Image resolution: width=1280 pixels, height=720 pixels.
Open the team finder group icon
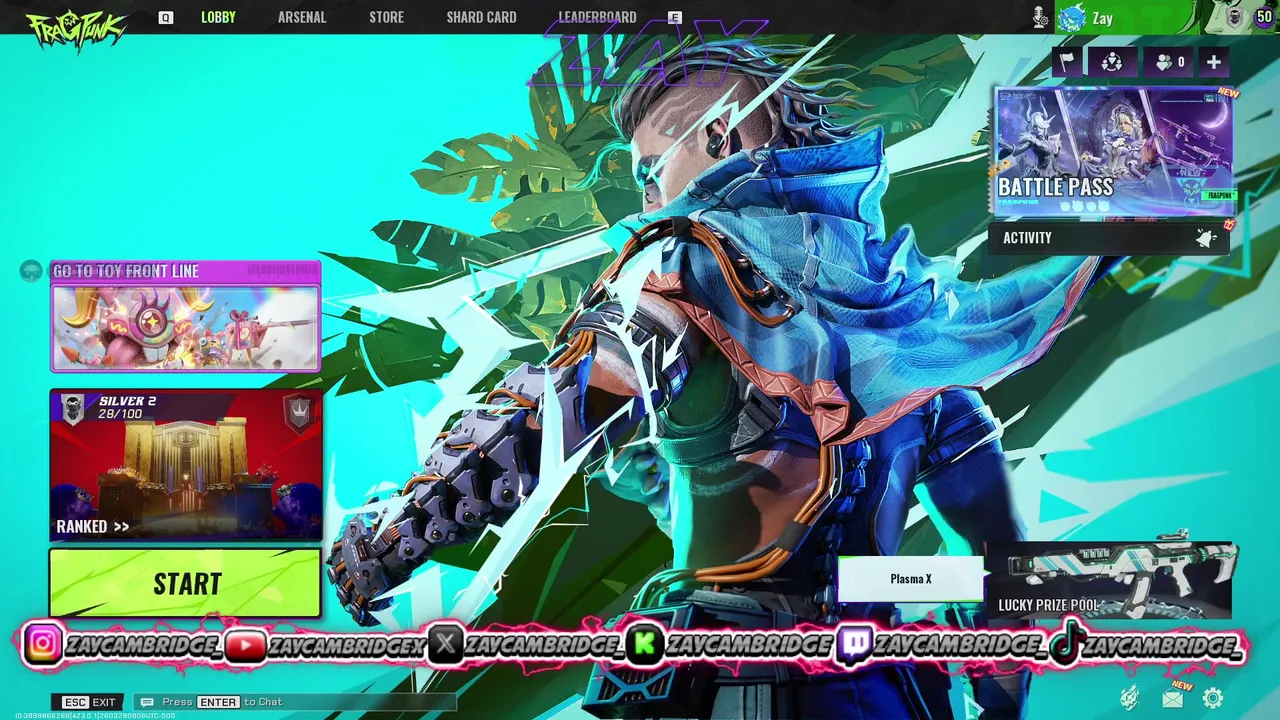pyautogui.click(x=1112, y=62)
